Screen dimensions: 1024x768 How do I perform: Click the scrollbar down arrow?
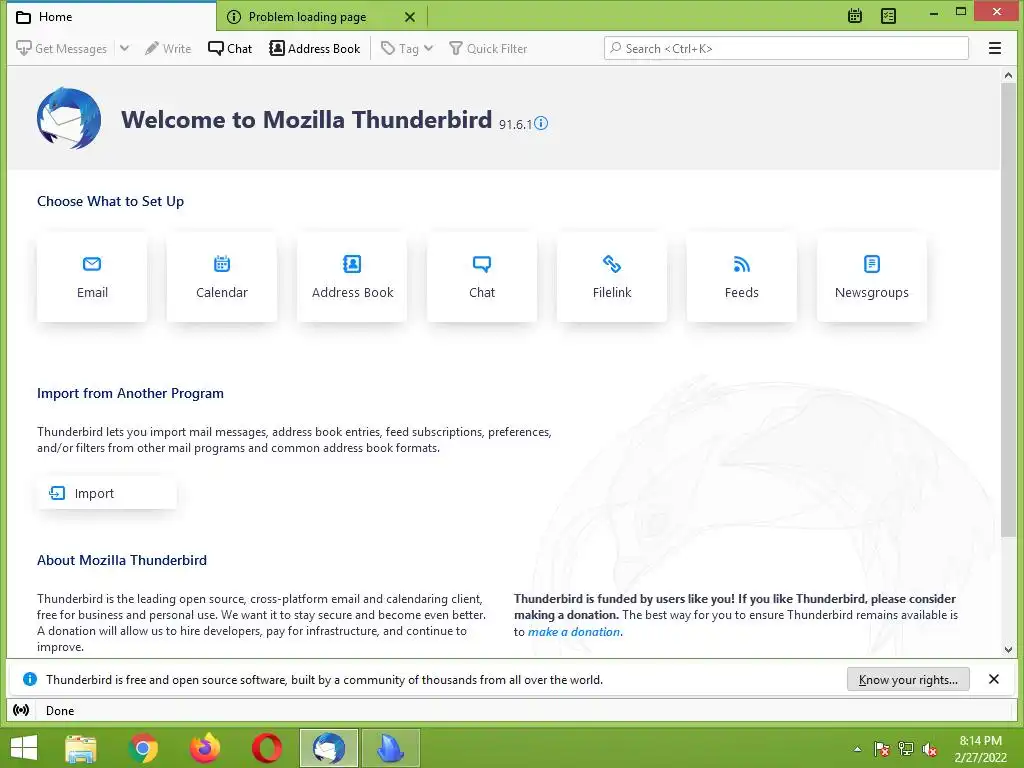click(1008, 650)
